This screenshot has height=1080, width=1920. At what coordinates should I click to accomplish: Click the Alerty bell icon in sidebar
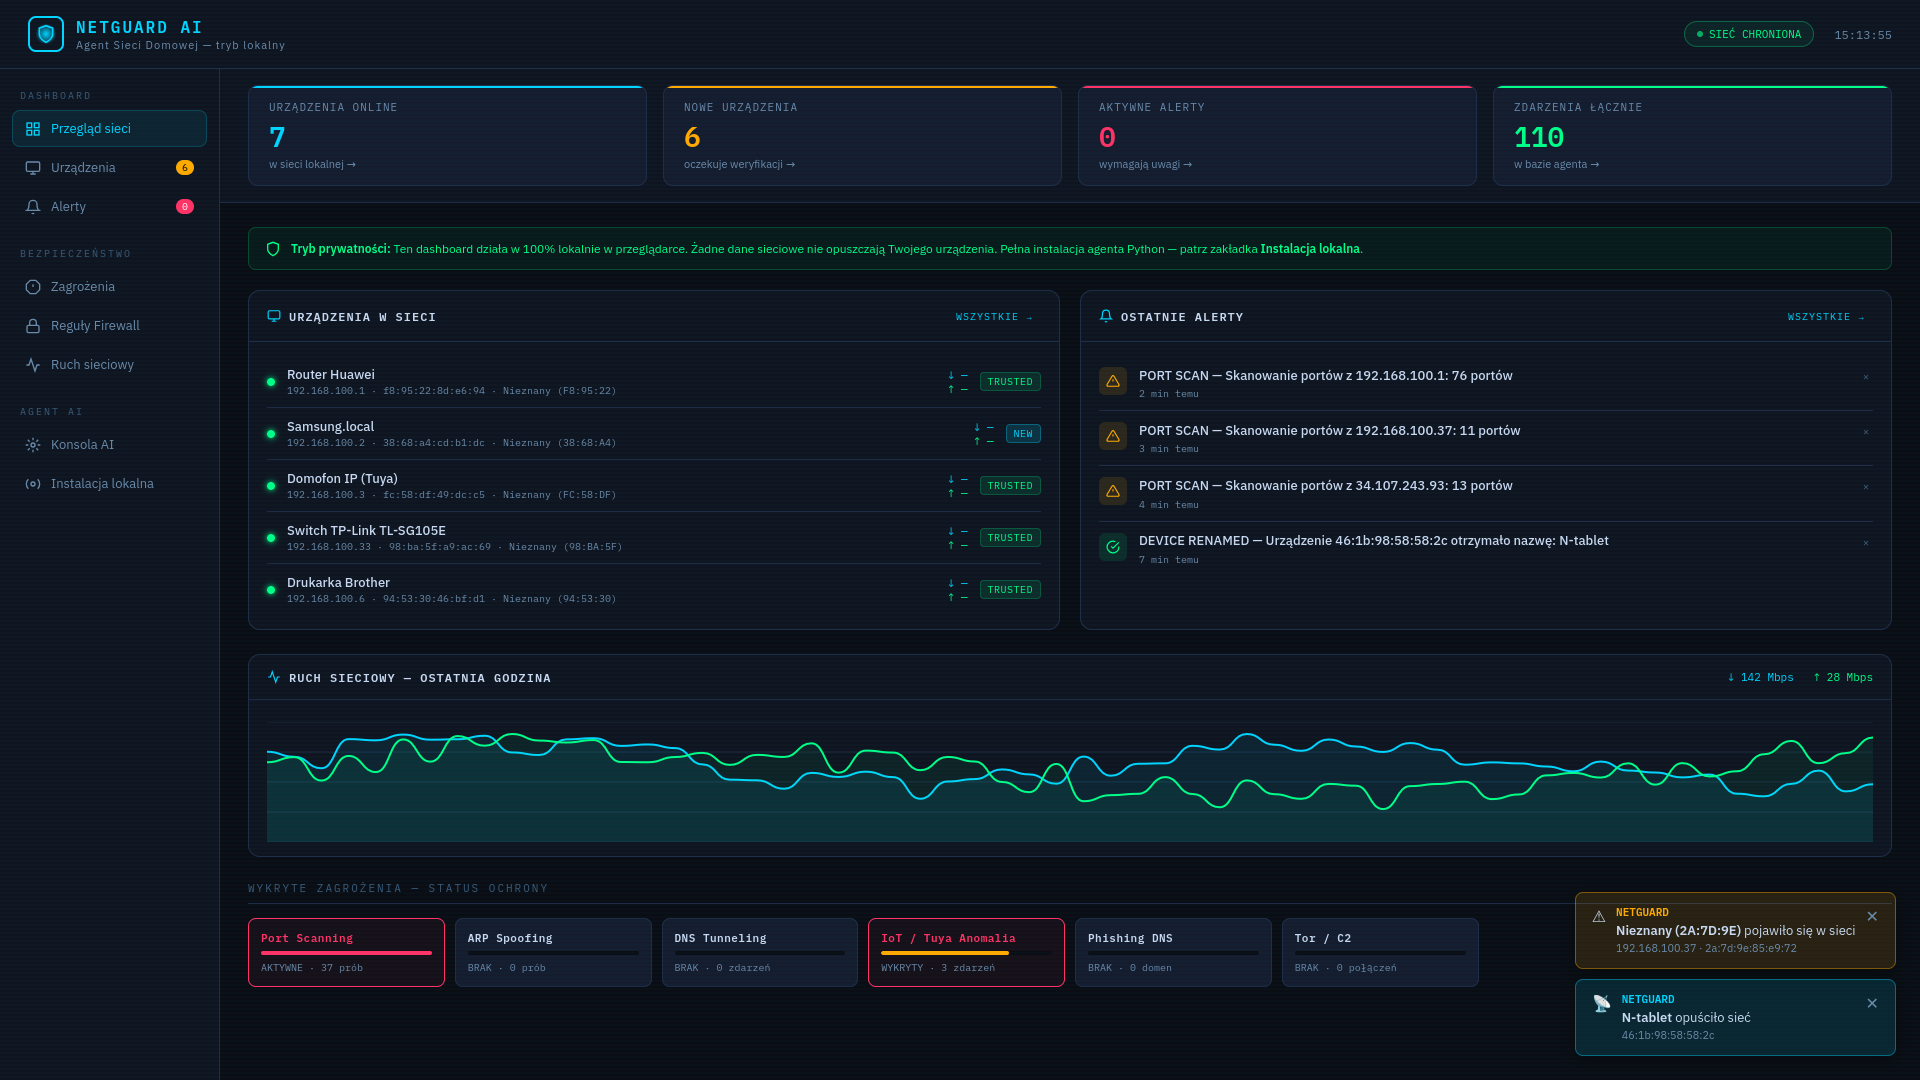click(33, 207)
